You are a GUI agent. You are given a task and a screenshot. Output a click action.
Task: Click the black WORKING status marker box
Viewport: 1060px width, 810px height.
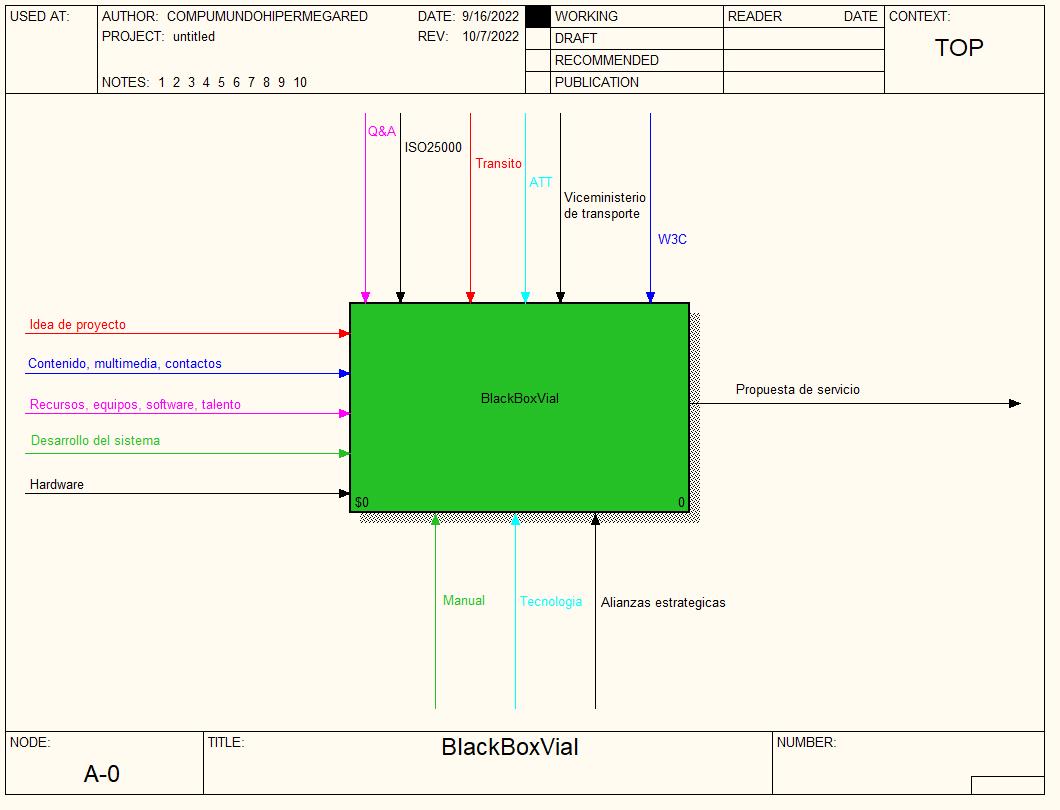coord(538,17)
